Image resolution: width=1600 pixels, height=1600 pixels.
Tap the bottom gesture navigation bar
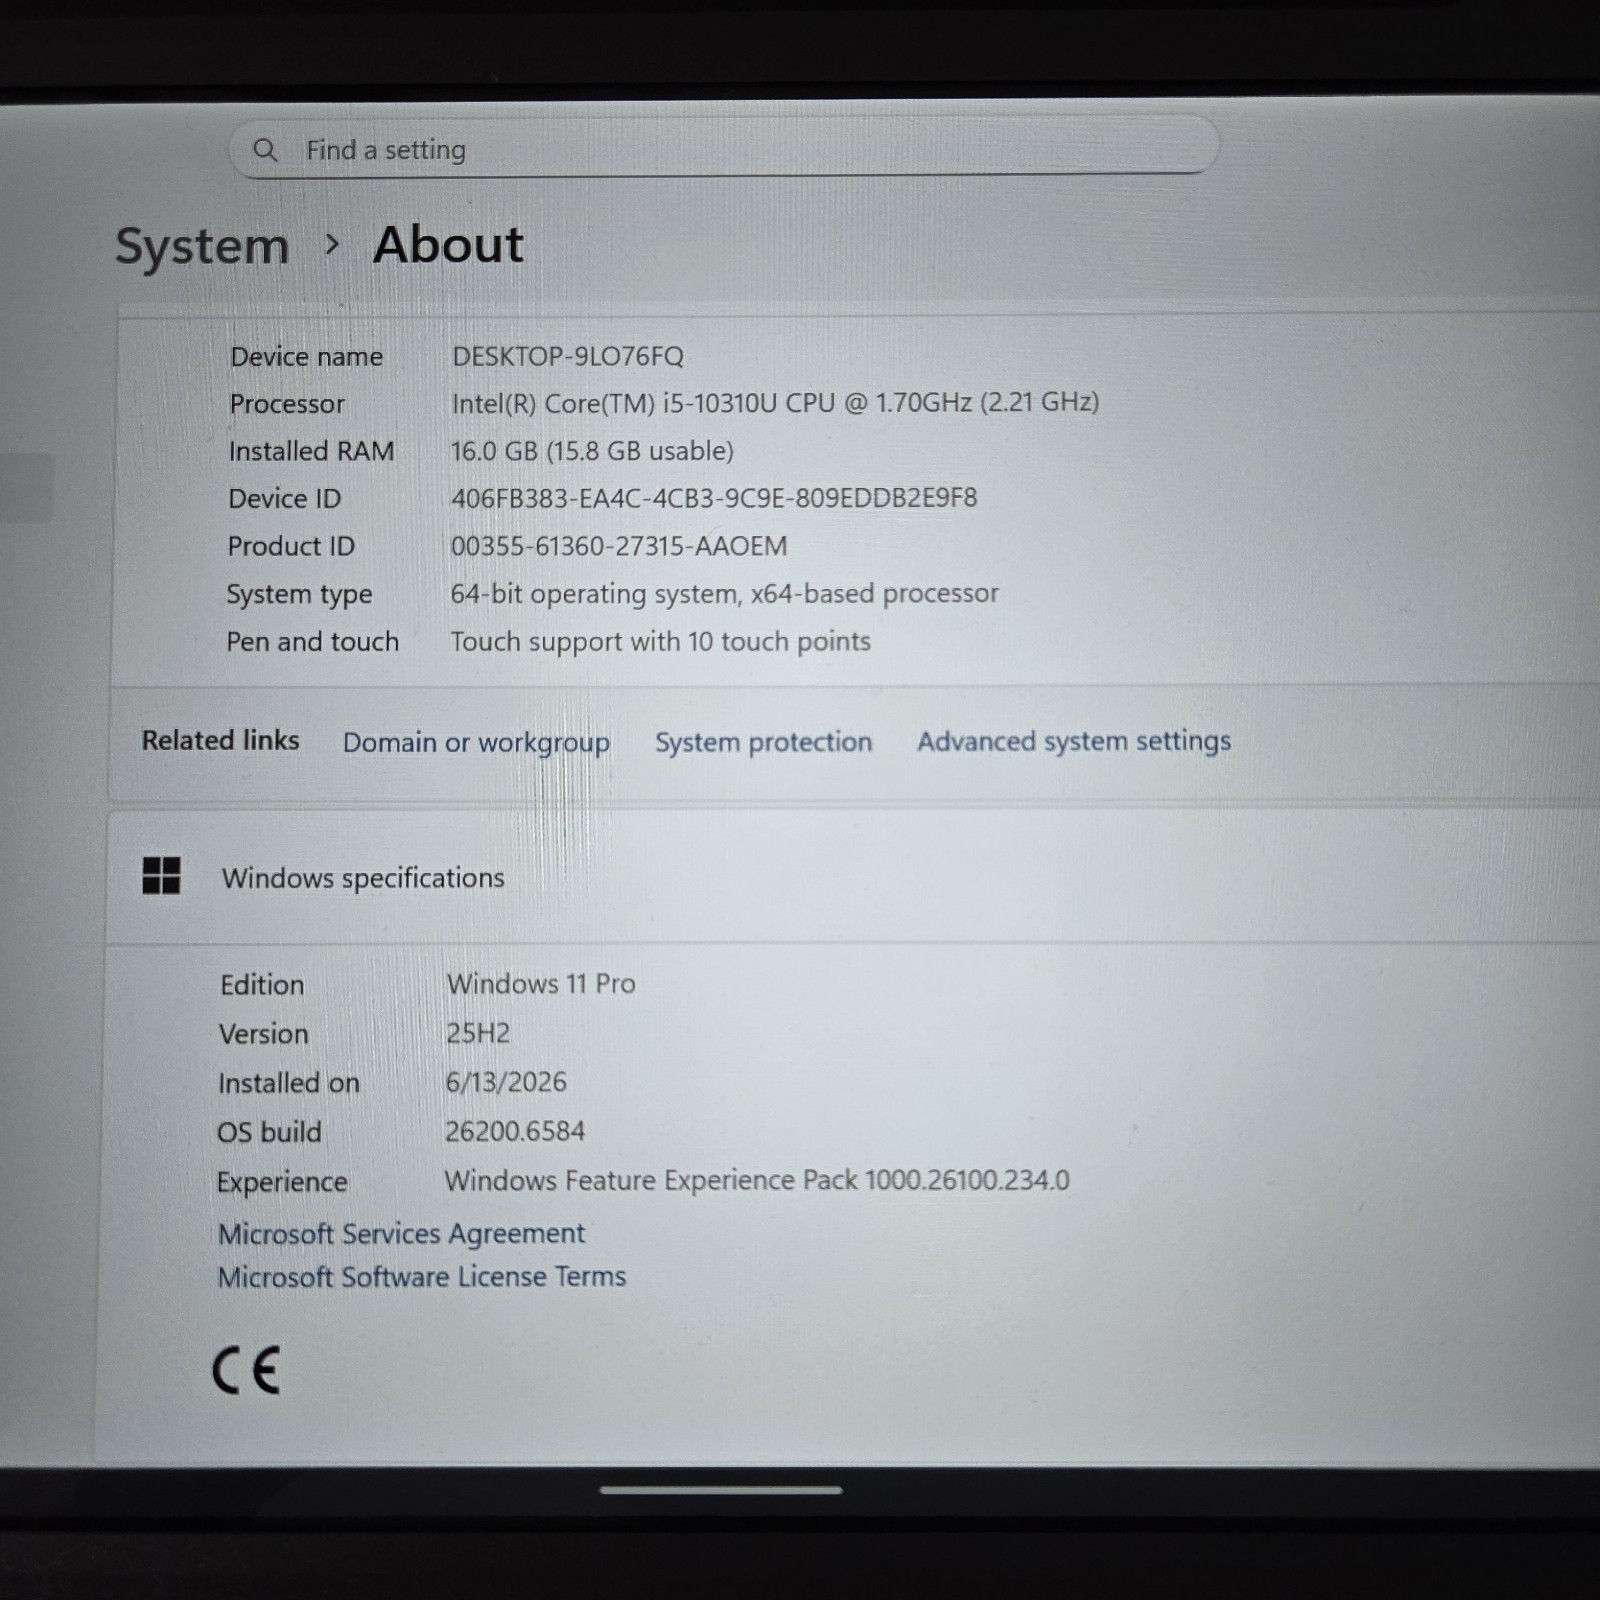pos(721,1490)
